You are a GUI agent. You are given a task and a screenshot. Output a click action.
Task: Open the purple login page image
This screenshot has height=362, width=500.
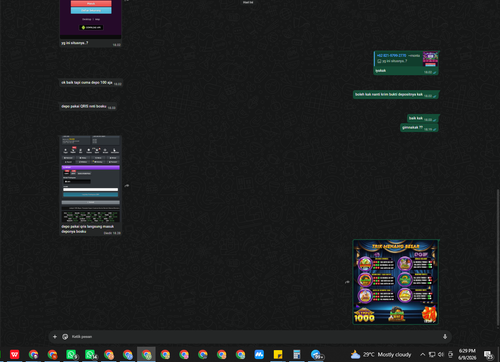click(90, 19)
